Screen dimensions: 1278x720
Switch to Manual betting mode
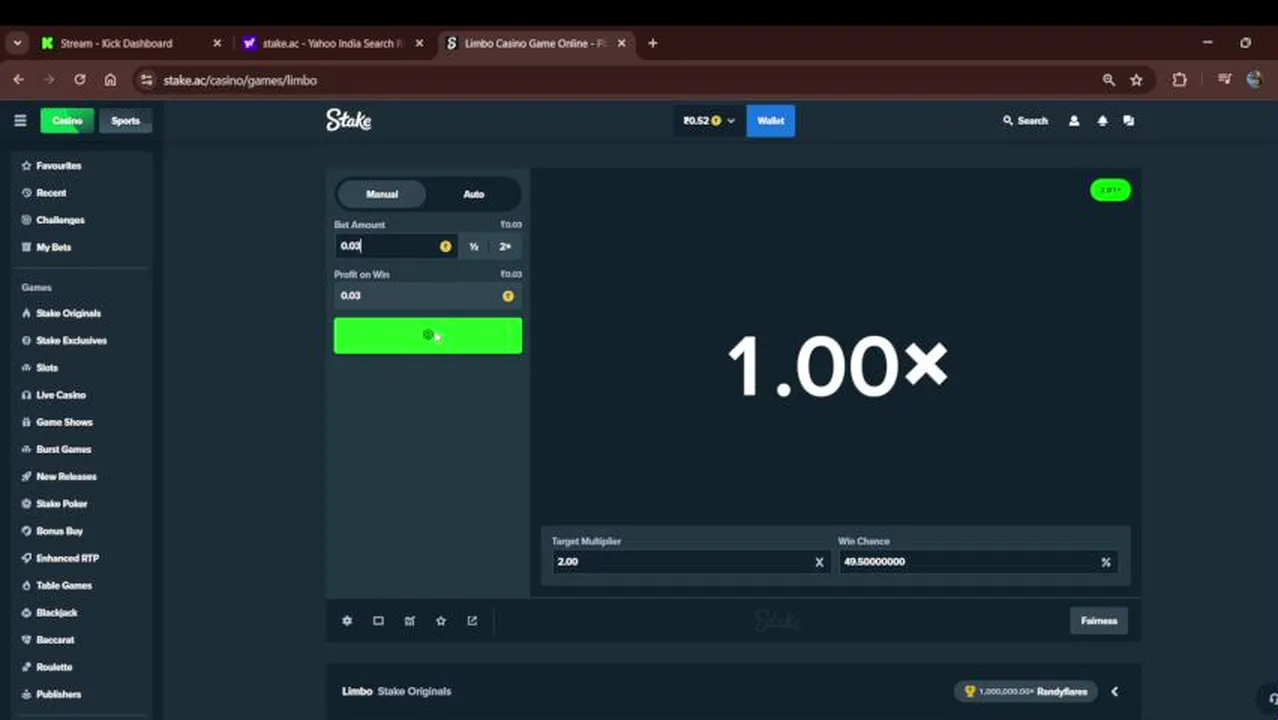pos(381,194)
